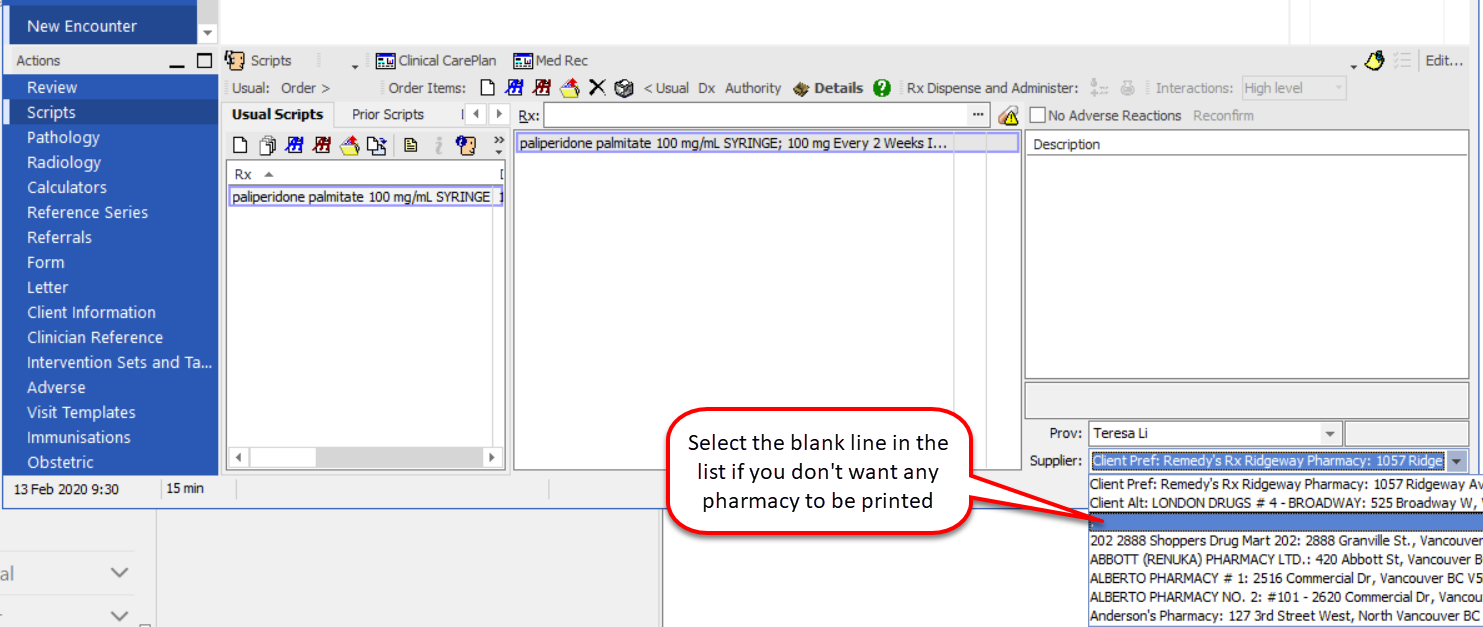Click the green help question mark icon
Screen dimensions: 1483x627
(881, 88)
